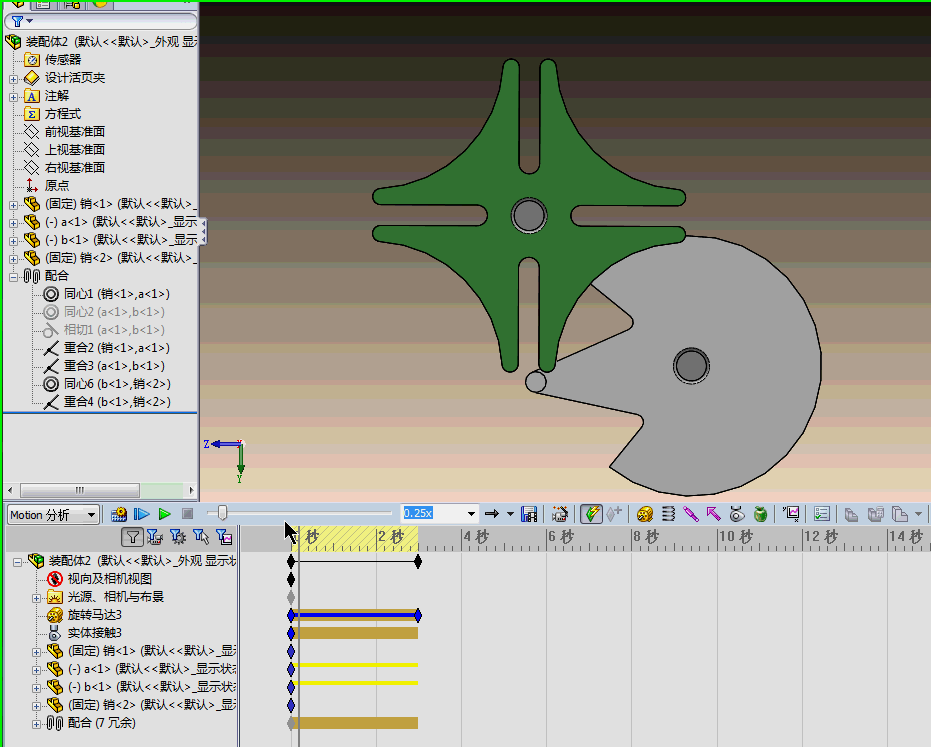Click the playback time slider handle
Image resolution: width=931 pixels, height=747 pixels.
tap(222, 513)
